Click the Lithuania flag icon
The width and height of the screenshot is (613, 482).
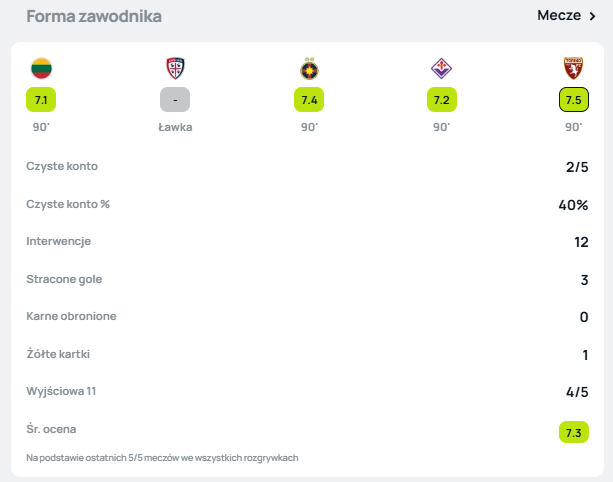(41, 68)
